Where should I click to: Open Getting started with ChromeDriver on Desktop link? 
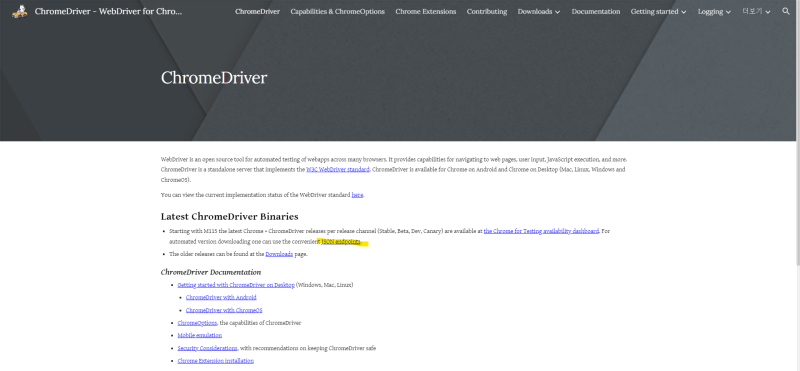tap(236, 285)
